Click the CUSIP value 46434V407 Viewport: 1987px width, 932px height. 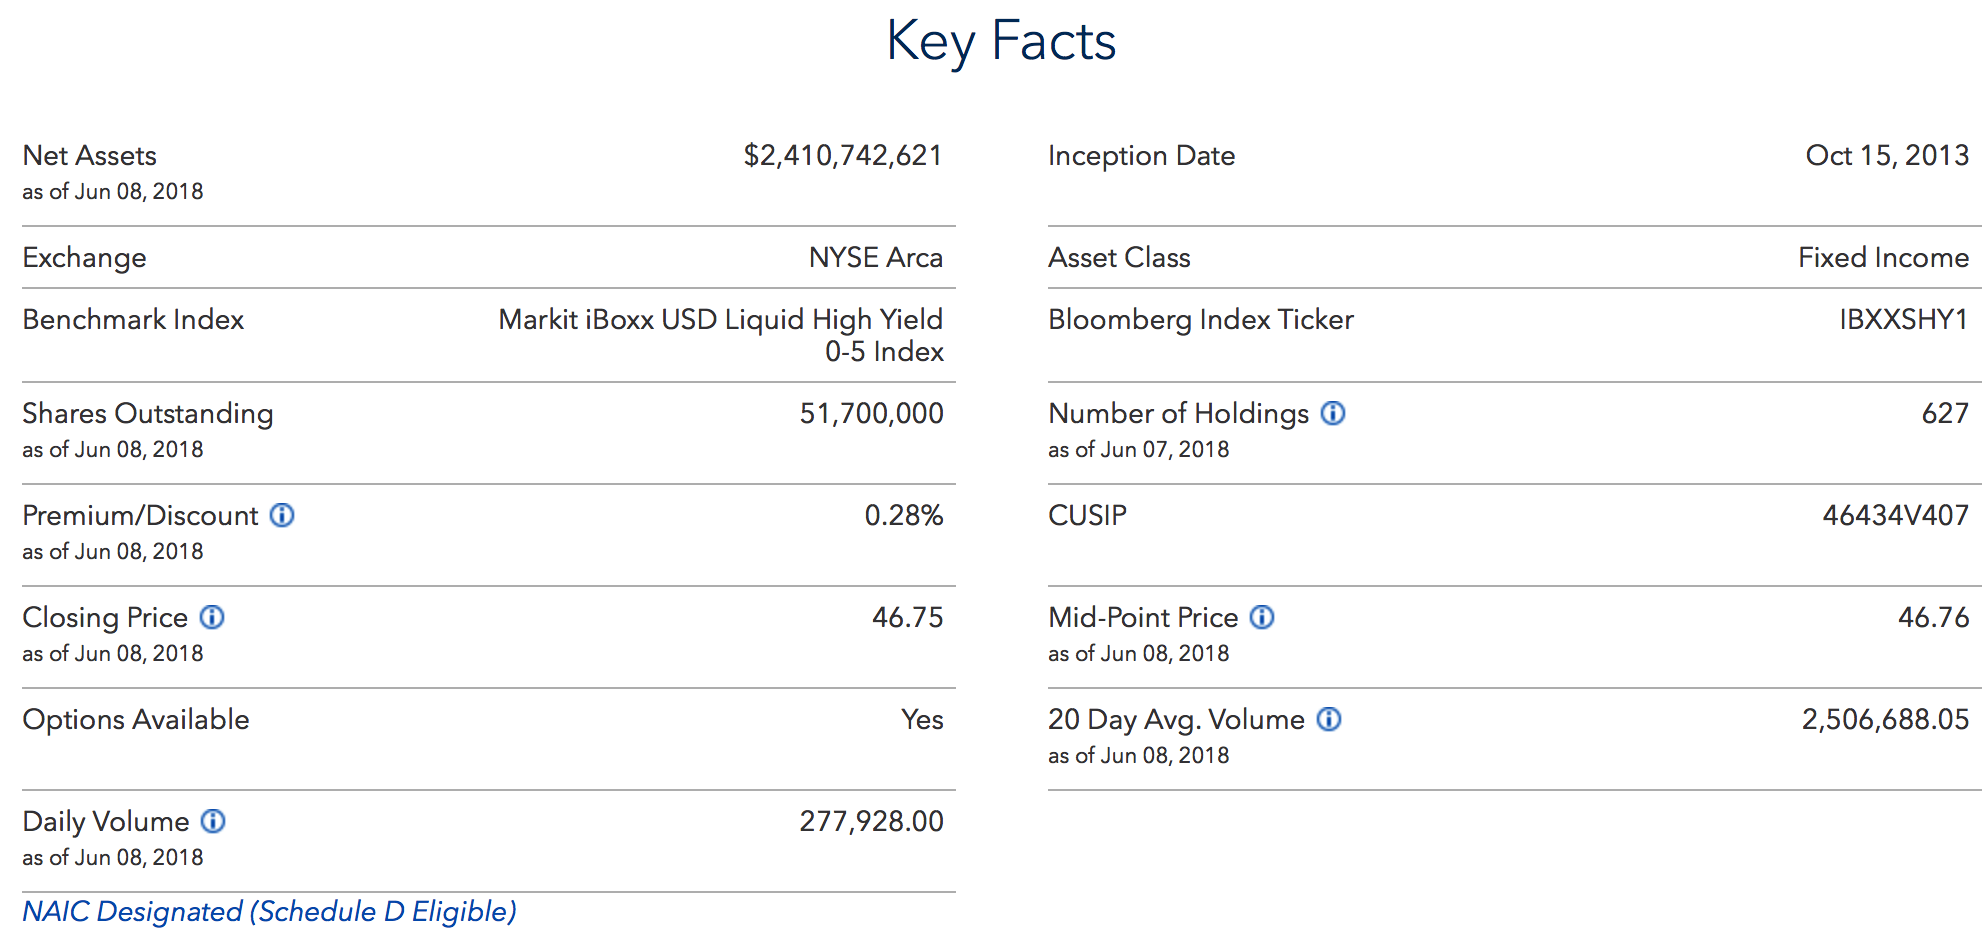pyautogui.click(x=1895, y=515)
